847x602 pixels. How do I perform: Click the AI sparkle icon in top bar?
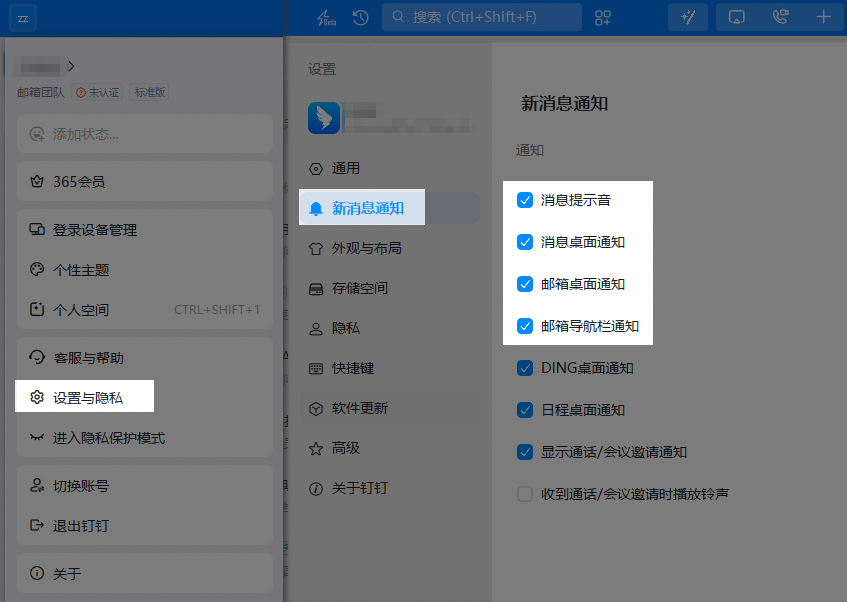click(688, 17)
